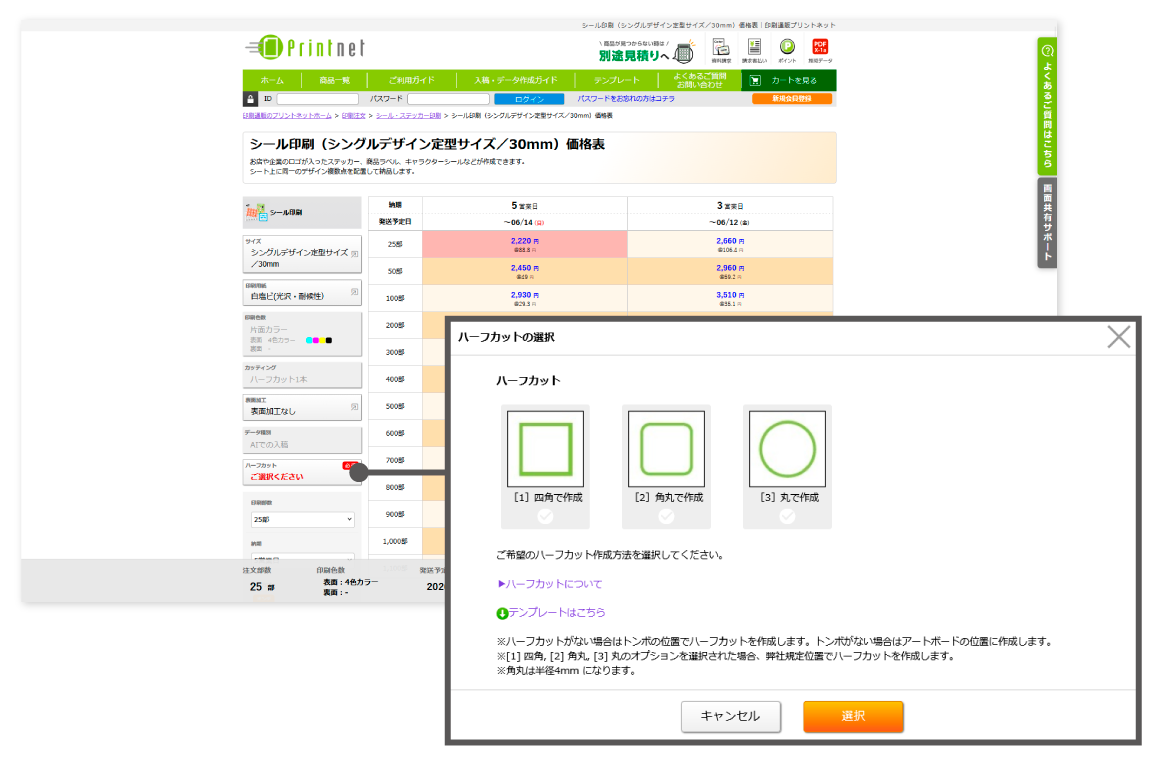Close the ハーフカットの選択 dialog with X
Viewport: 1156px width, 757px height.
[1118, 337]
